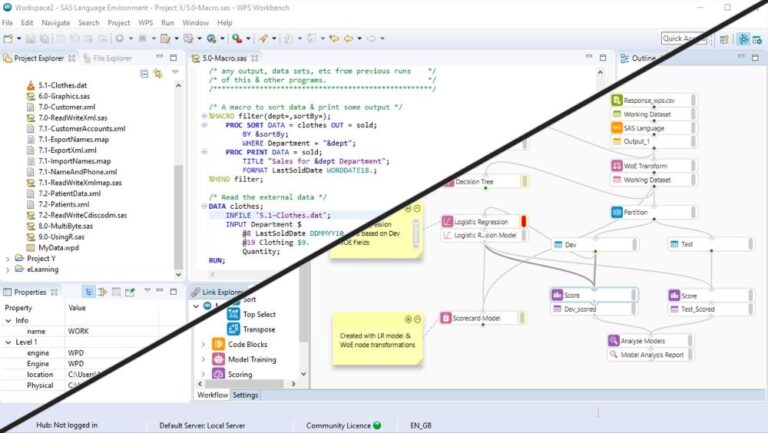Click the yellow note about LR model

pos(377,340)
